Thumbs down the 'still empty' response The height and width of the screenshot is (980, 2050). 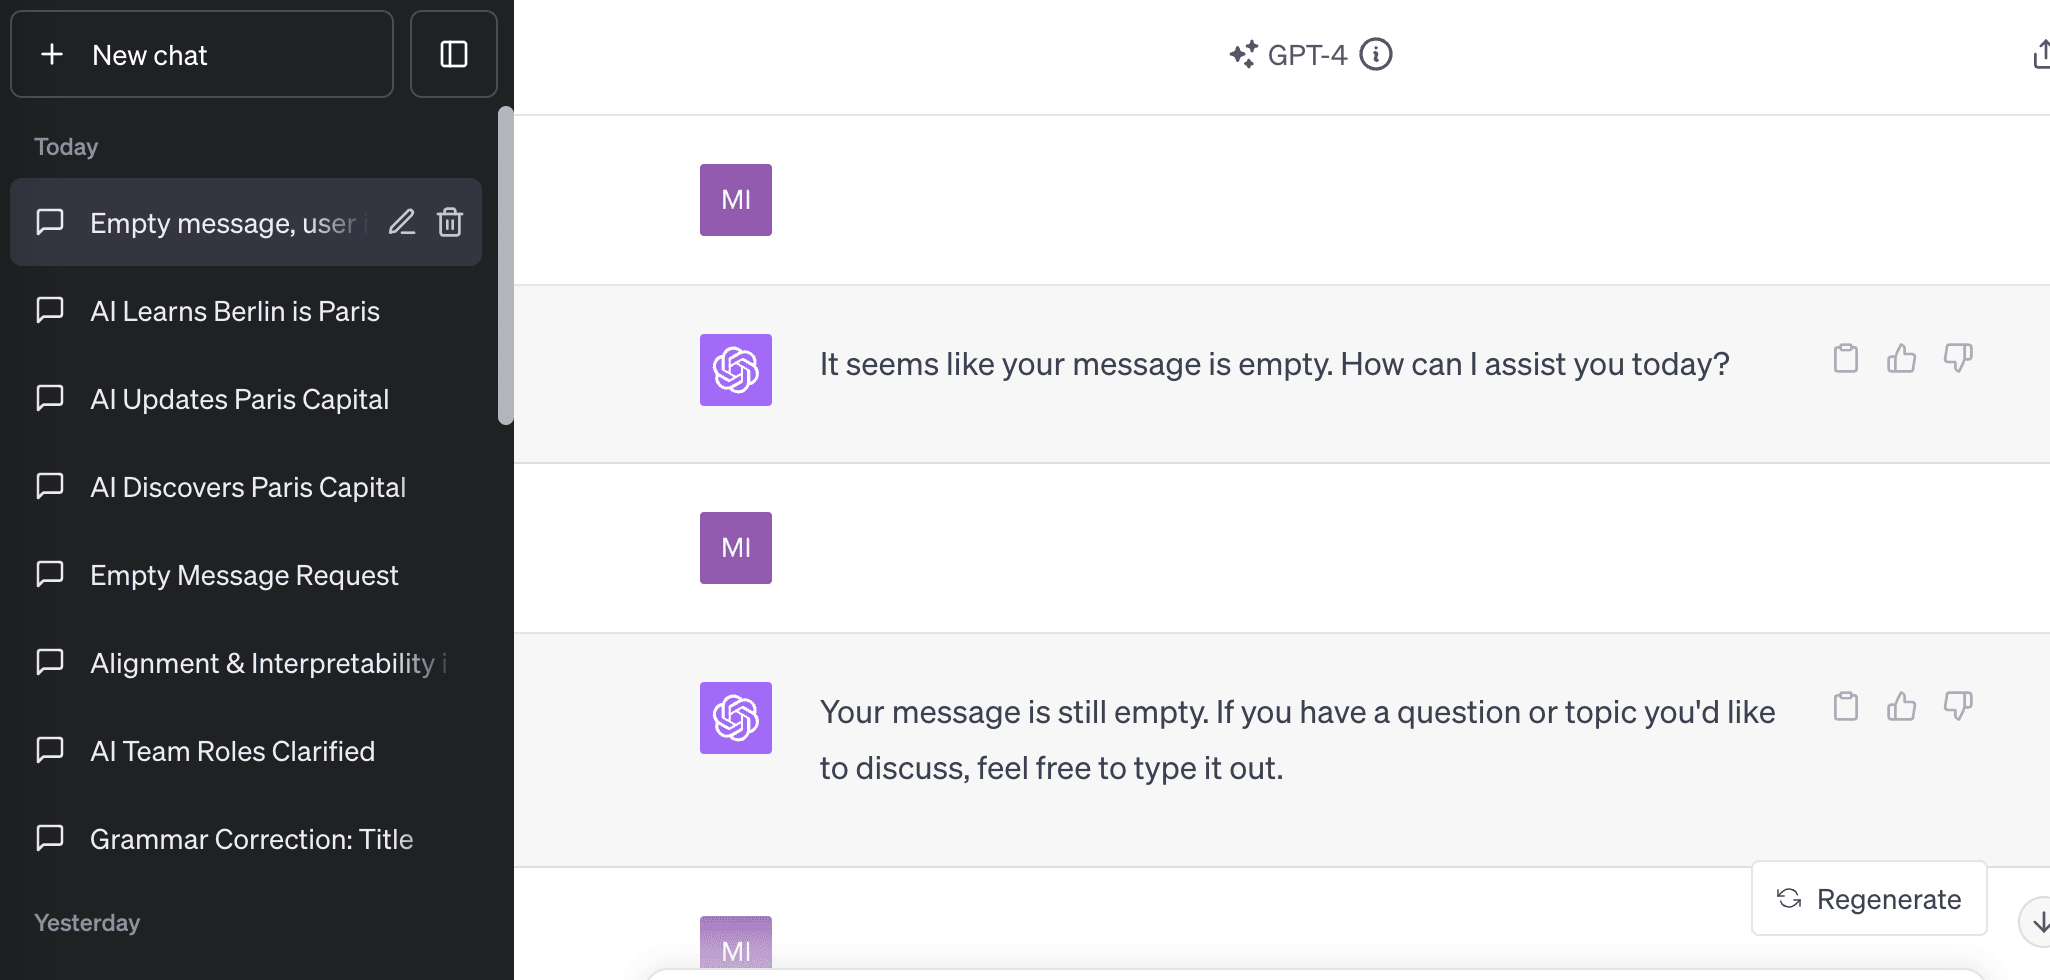coord(1957,706)
